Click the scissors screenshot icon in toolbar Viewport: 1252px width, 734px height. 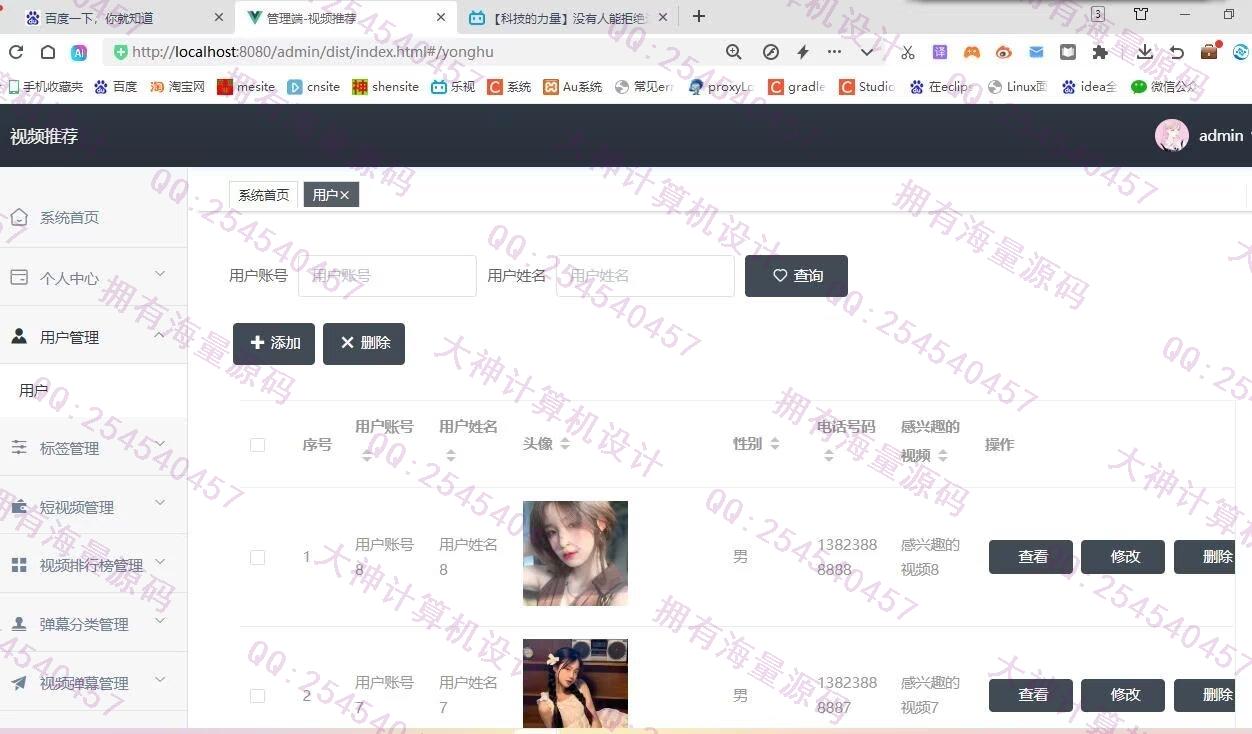(x=907, y=52)
